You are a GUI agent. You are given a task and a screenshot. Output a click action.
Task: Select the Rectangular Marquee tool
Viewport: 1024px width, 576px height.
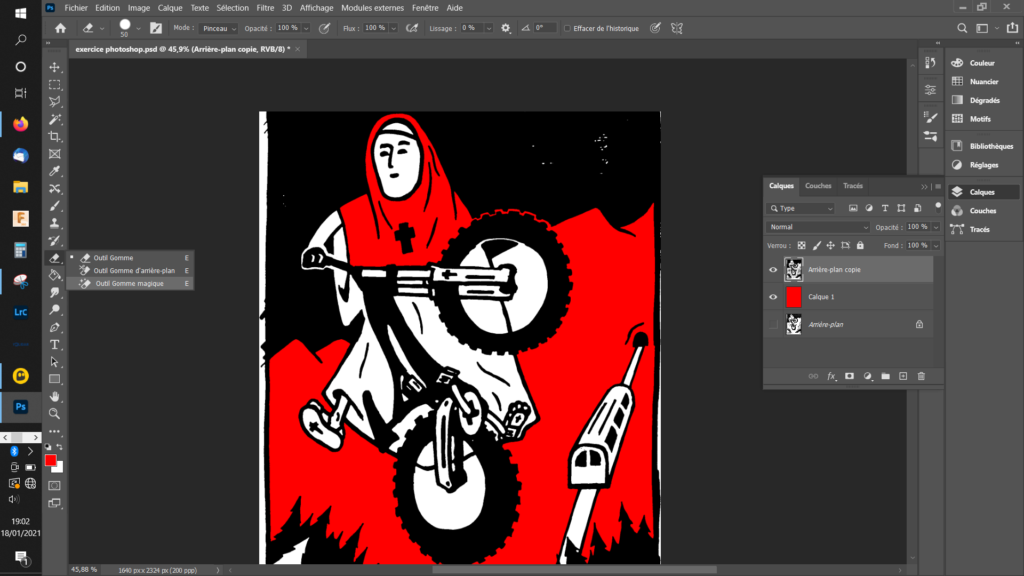pyautogui.click(x=55, y=85)
